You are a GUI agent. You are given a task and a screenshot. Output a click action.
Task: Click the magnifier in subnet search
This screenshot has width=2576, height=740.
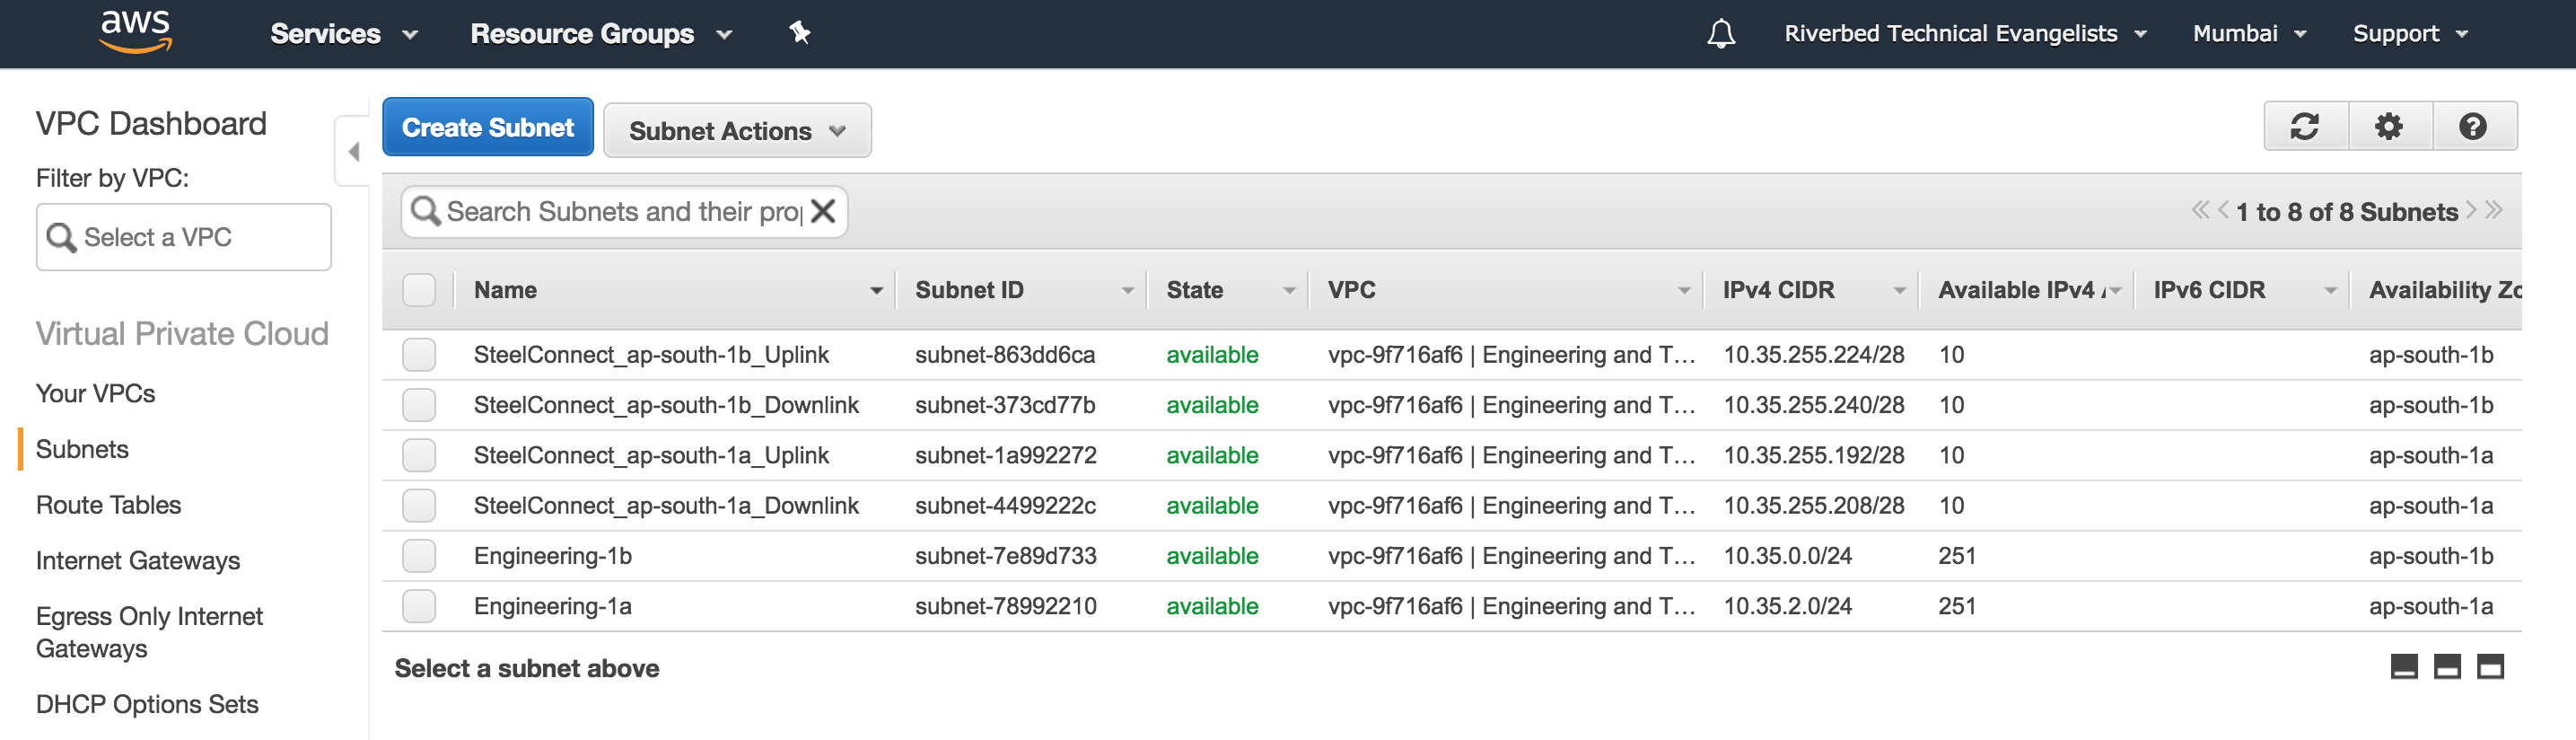point(426,211)
